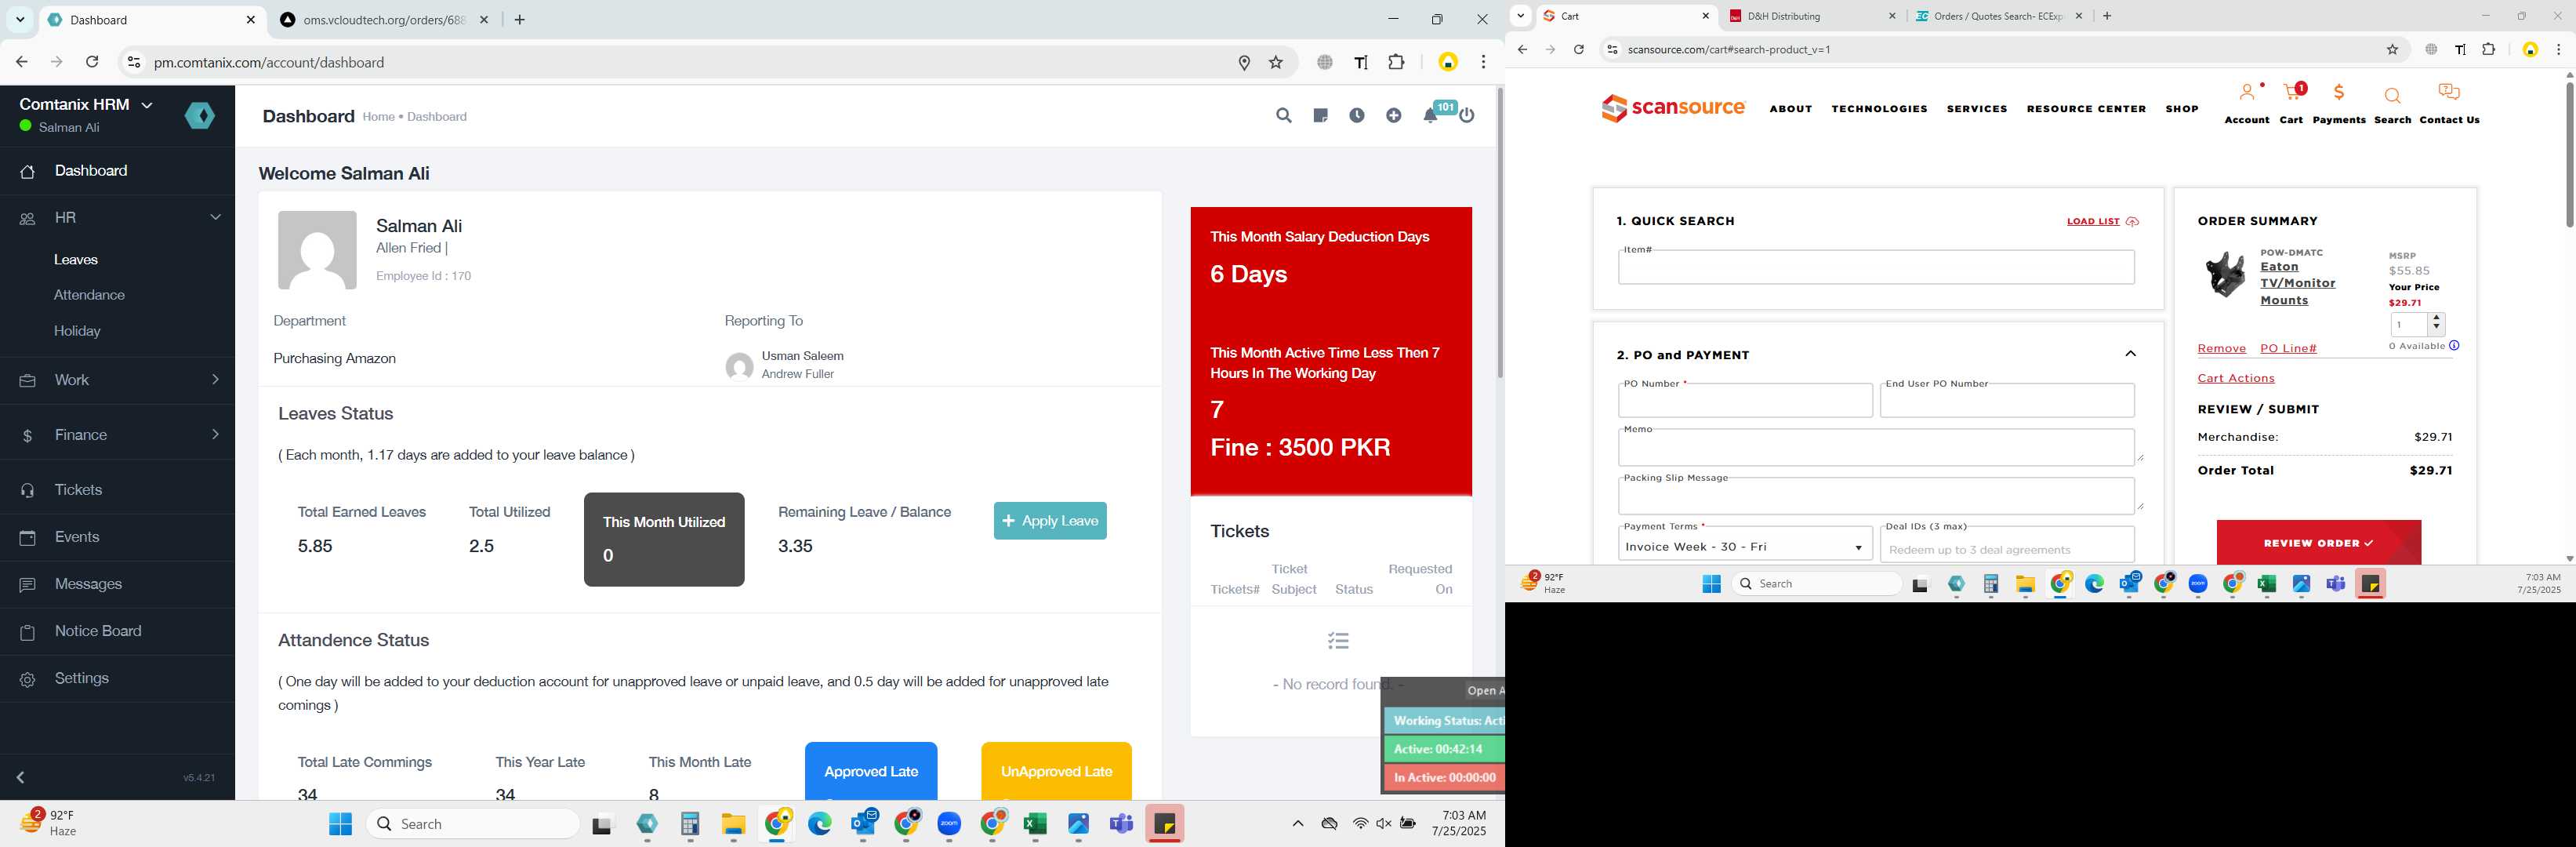Viewport: 2576px width, 847px height.
Task: Bookmark the scansource.com page with star icon
Action: (x=2393, y=50)
